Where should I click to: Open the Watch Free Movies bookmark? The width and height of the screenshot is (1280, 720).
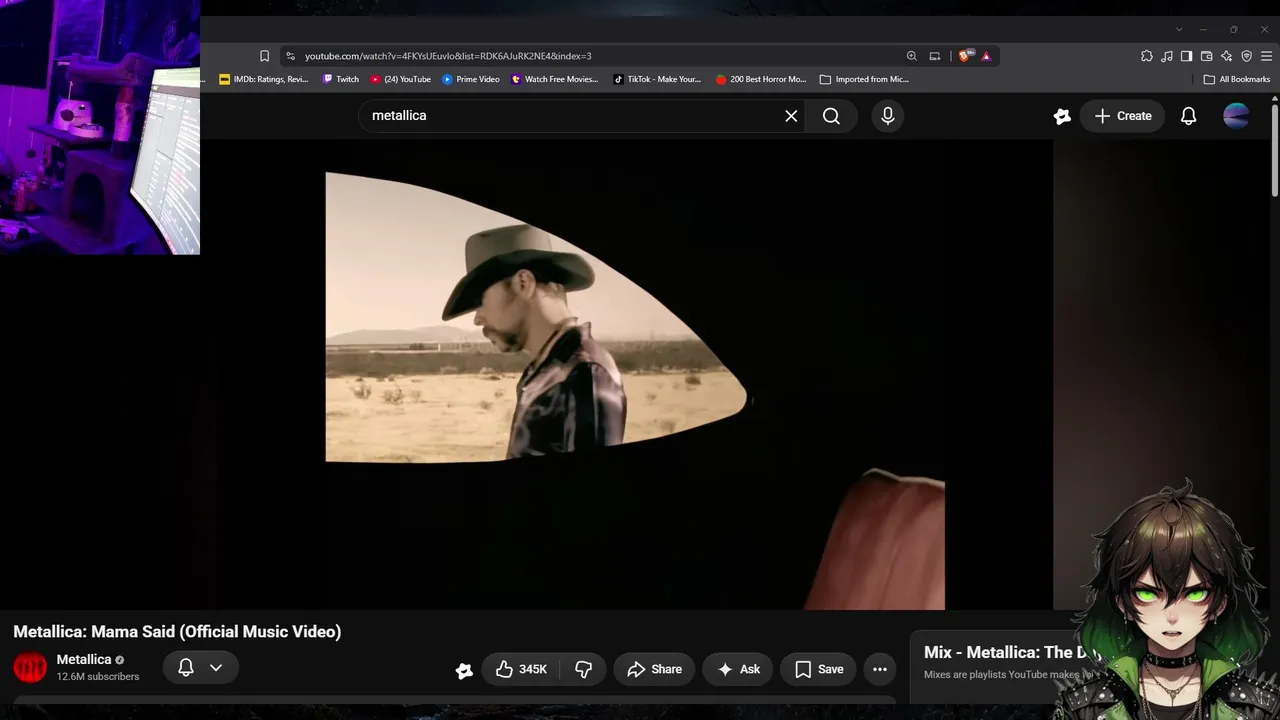tap(555, 79)
